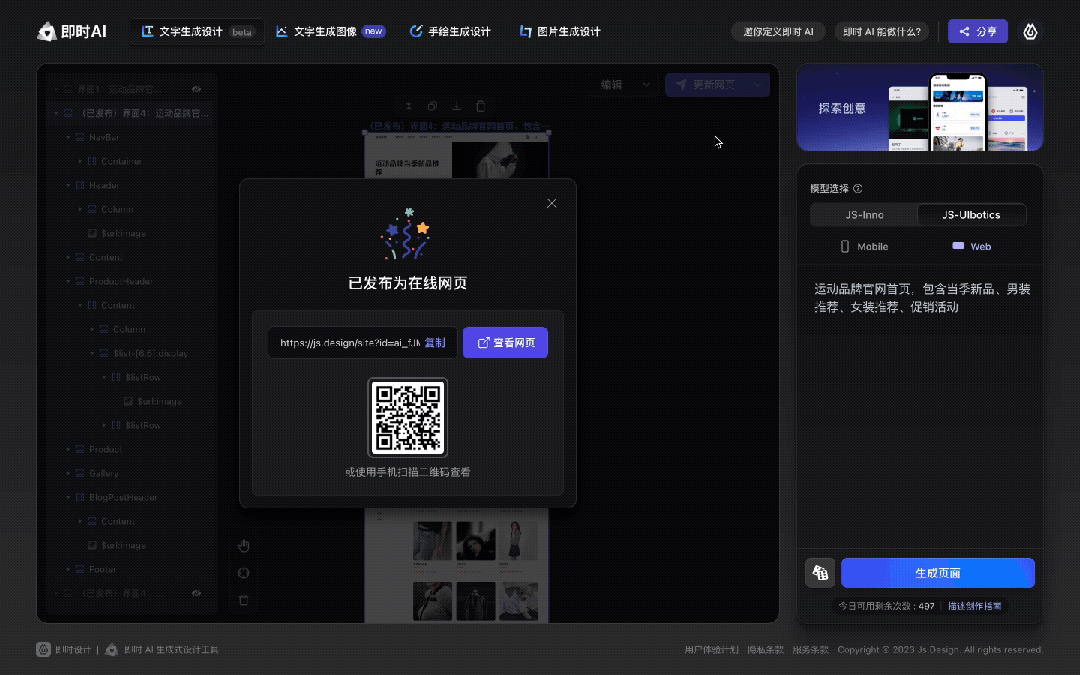The height and width of the screenshot is (675, 1080).
Task: Select the JS-Inno model
Action: (x=864, y=215)
